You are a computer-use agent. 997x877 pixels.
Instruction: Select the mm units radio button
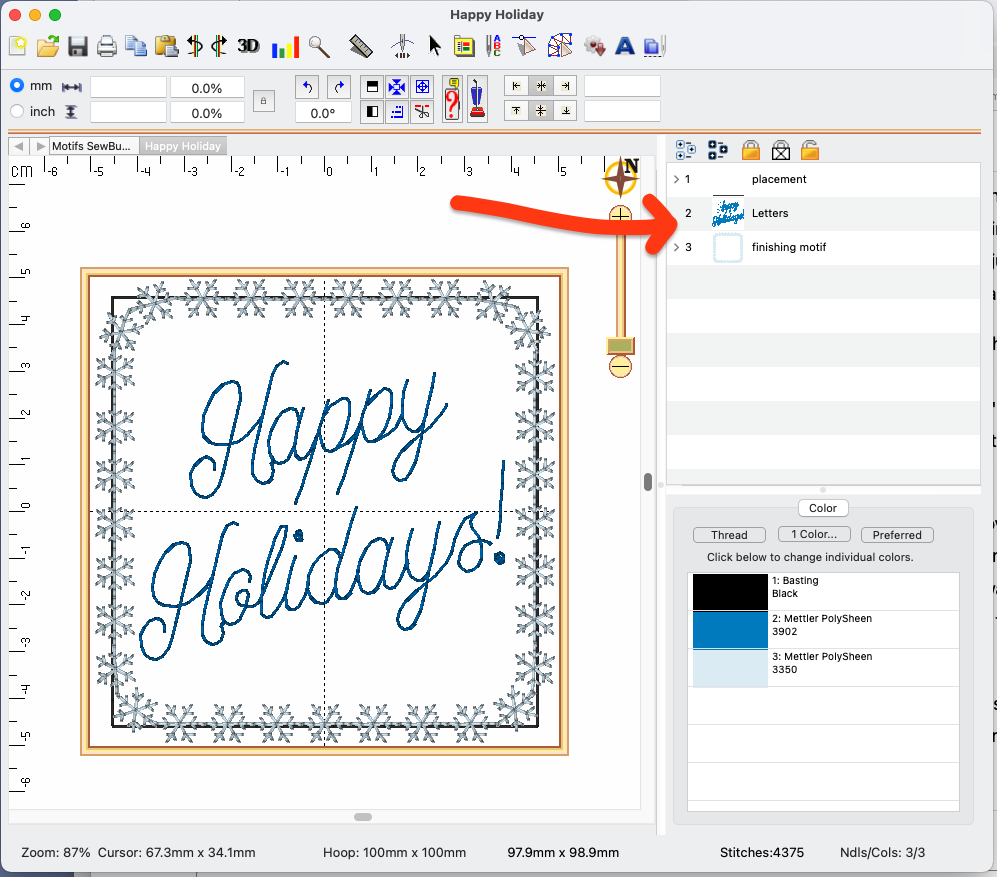[17, 86]
